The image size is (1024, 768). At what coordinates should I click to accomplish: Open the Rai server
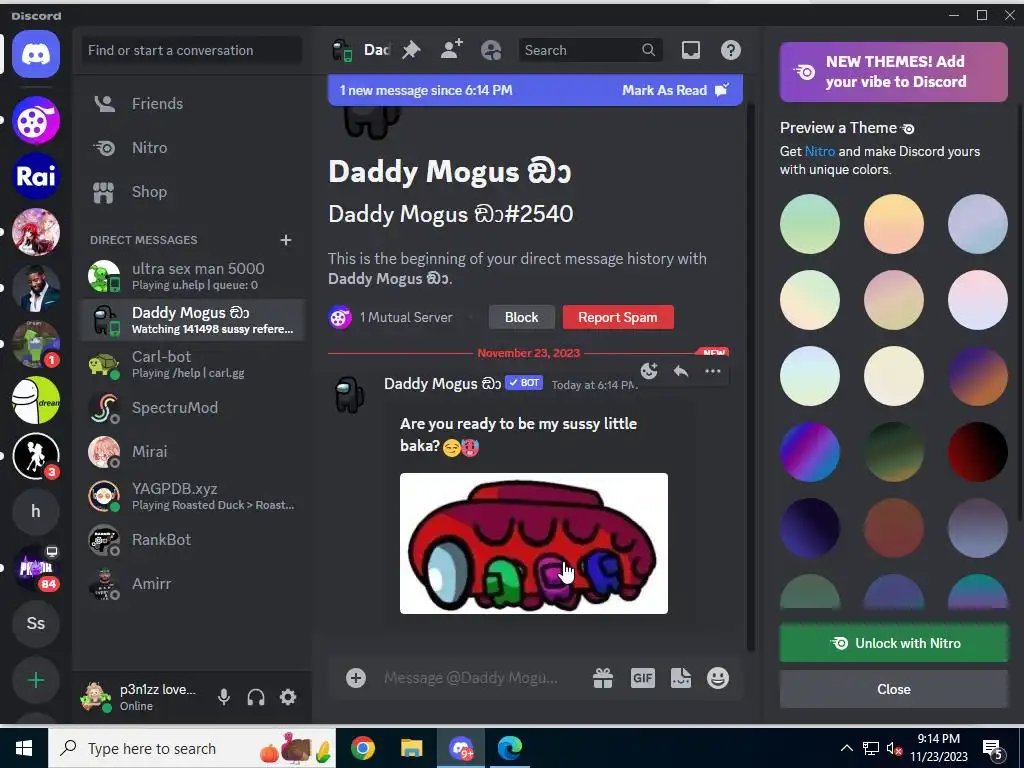(36, 176)
